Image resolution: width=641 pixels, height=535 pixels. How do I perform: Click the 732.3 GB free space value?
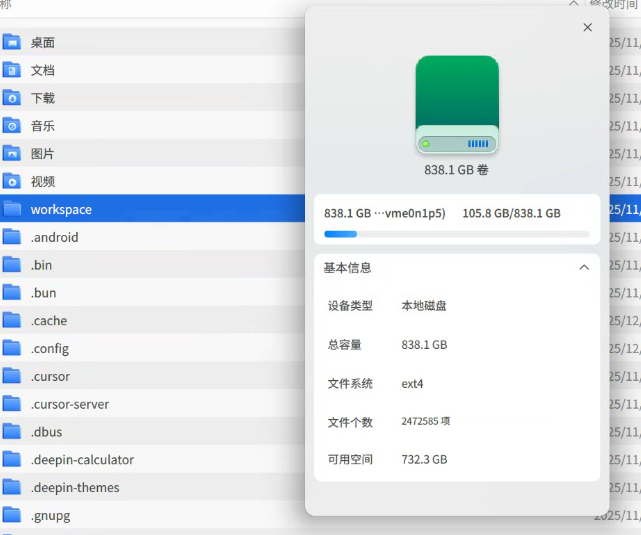tap(424, 459)
